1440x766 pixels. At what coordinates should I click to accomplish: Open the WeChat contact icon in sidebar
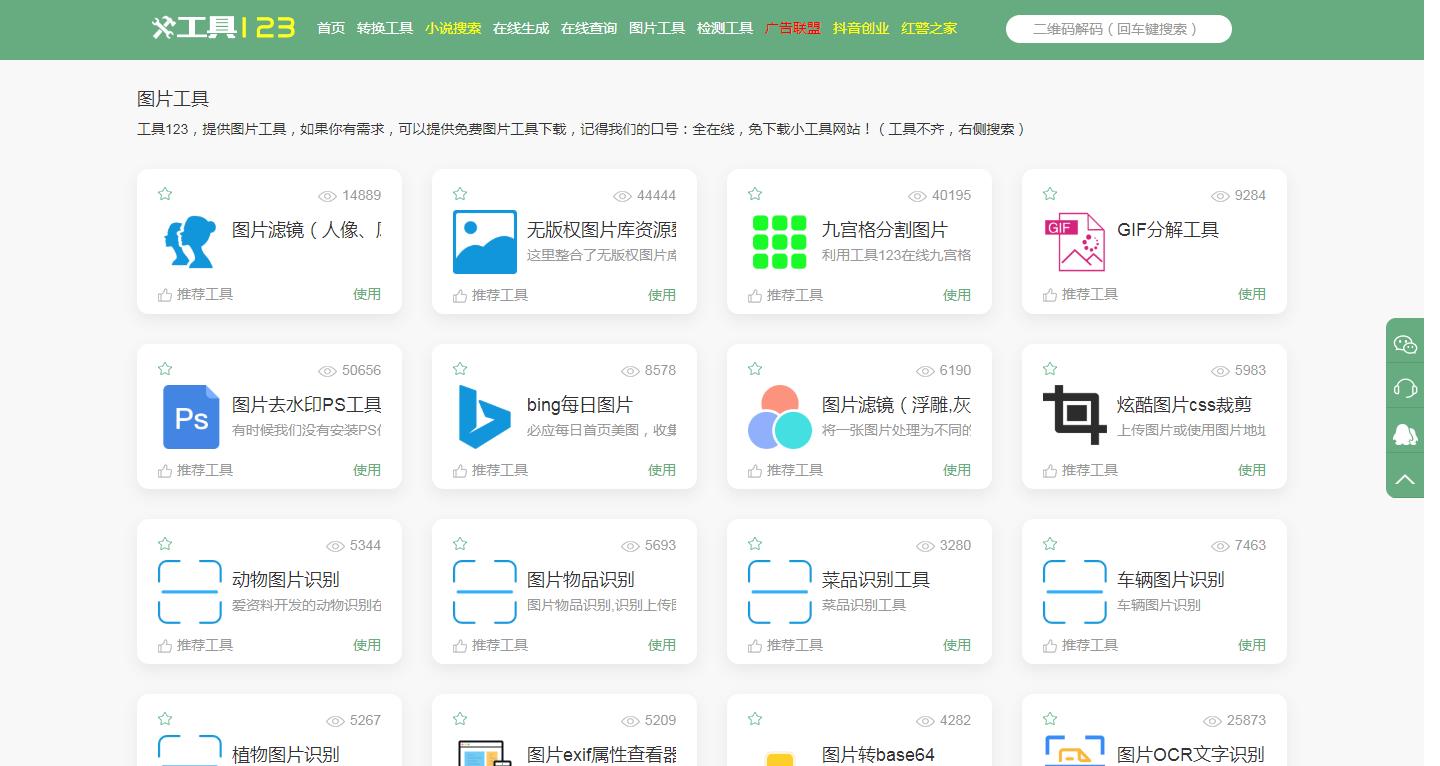(1404, 343)
